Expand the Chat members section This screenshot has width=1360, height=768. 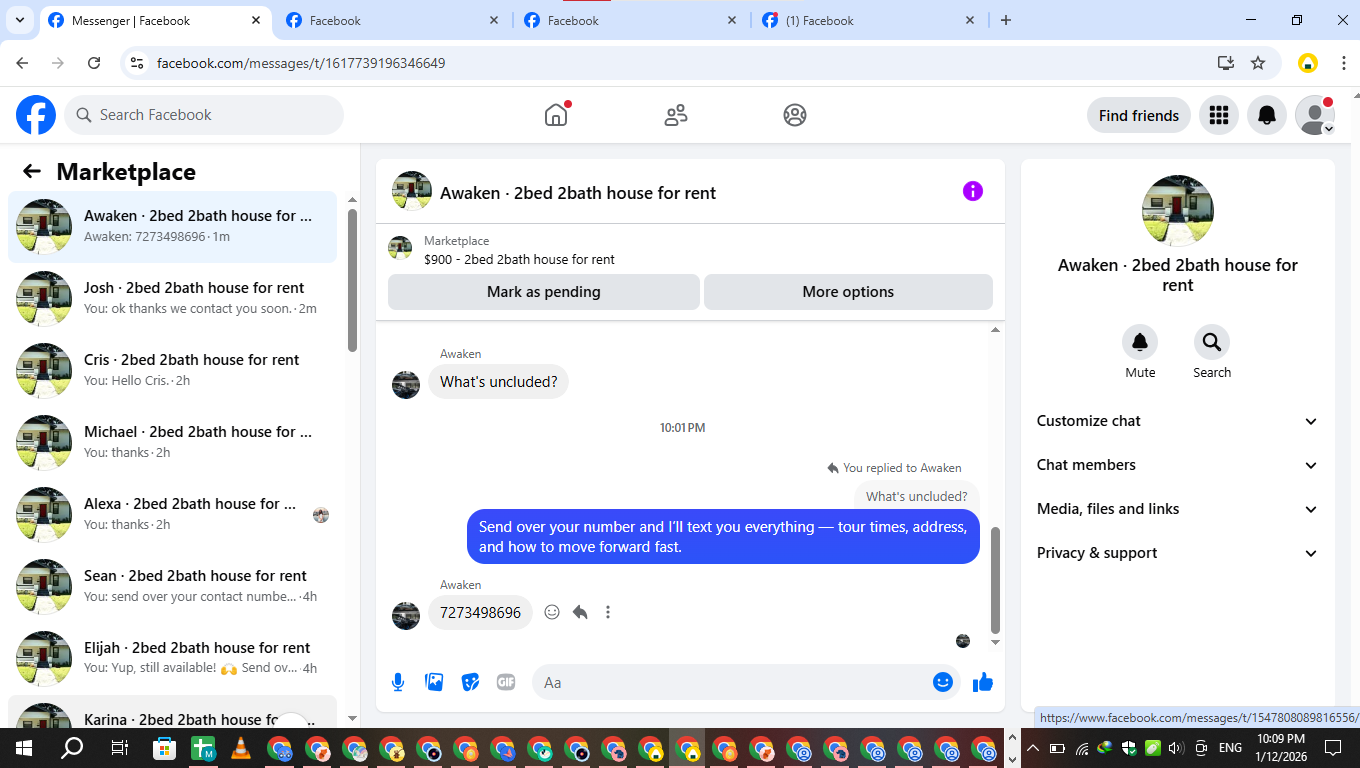click(x=1177, y=465)
